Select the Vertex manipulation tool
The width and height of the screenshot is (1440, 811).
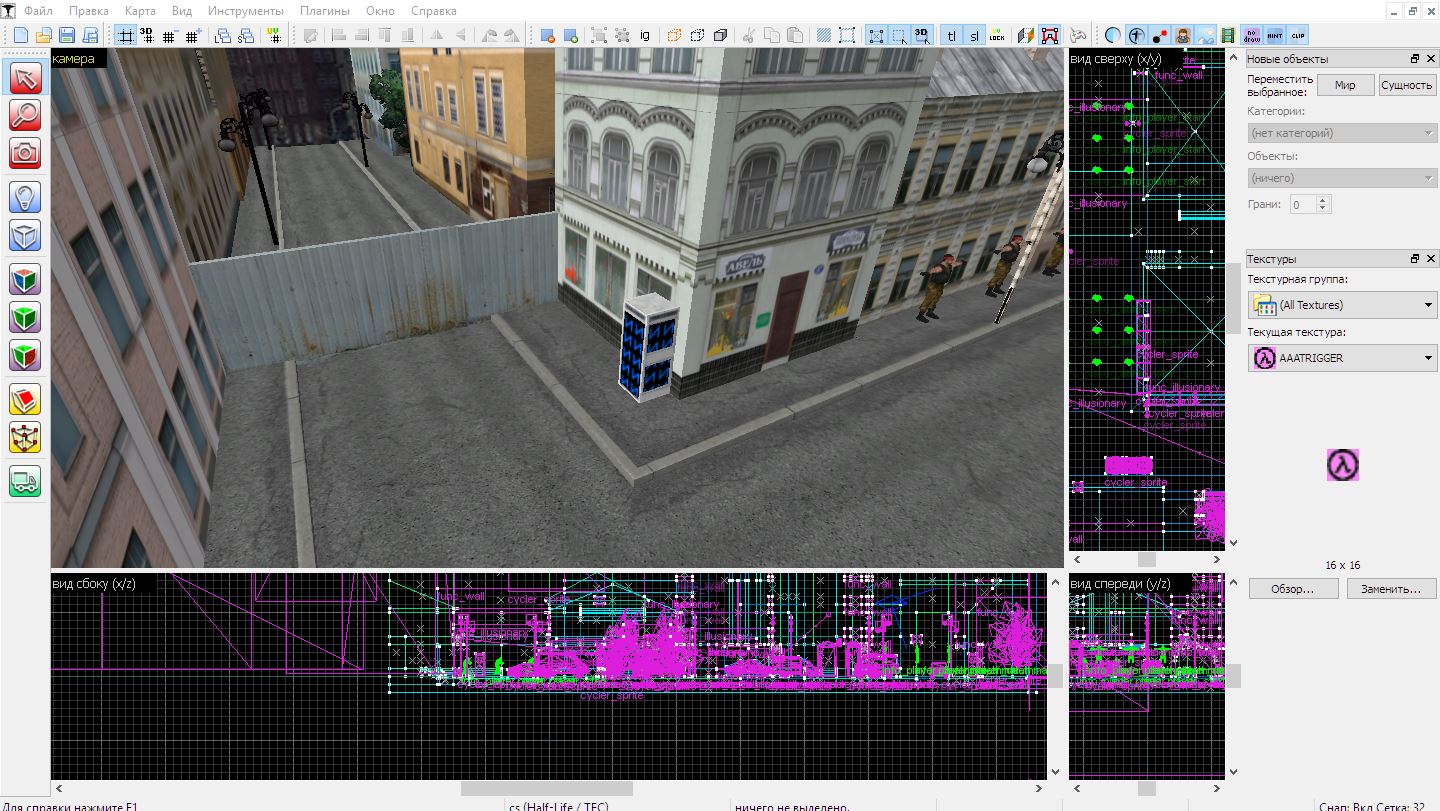click(25, 437)
